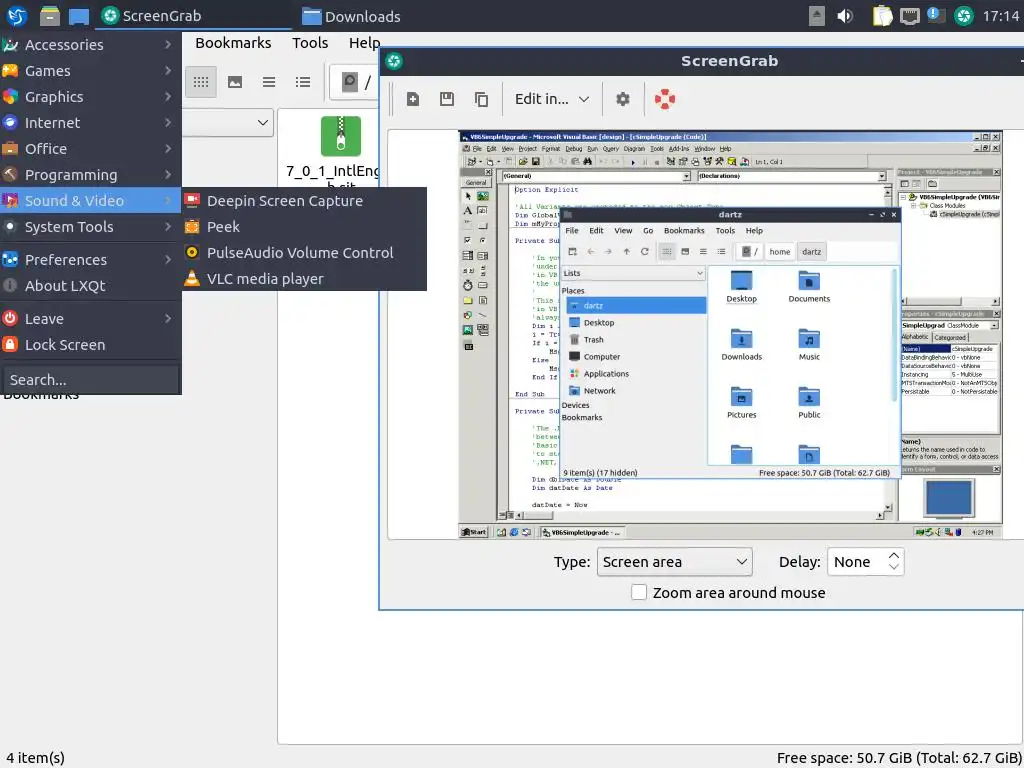
Task: Expand the Programming menu category
Action: coord(90,175)
